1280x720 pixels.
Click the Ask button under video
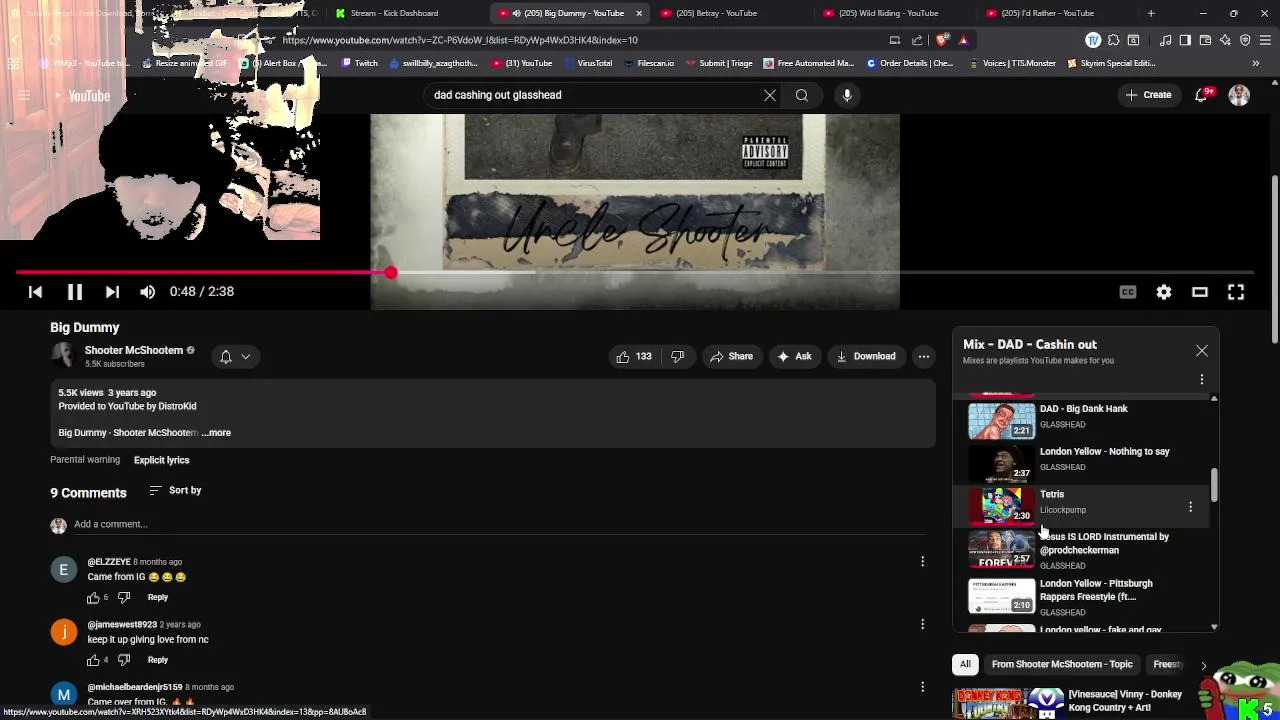pyautogui.click(x=797, y=356)
